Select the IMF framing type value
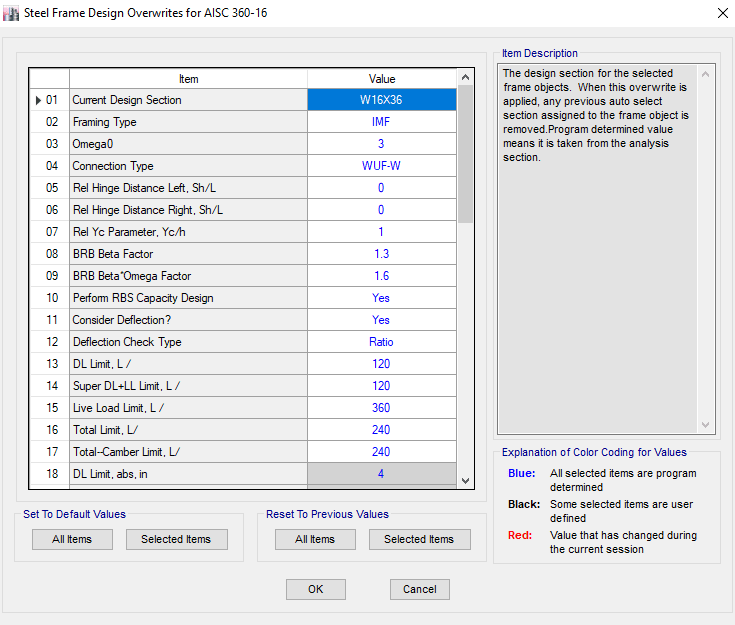Screen dimensions: 735x625 (382, 122)
